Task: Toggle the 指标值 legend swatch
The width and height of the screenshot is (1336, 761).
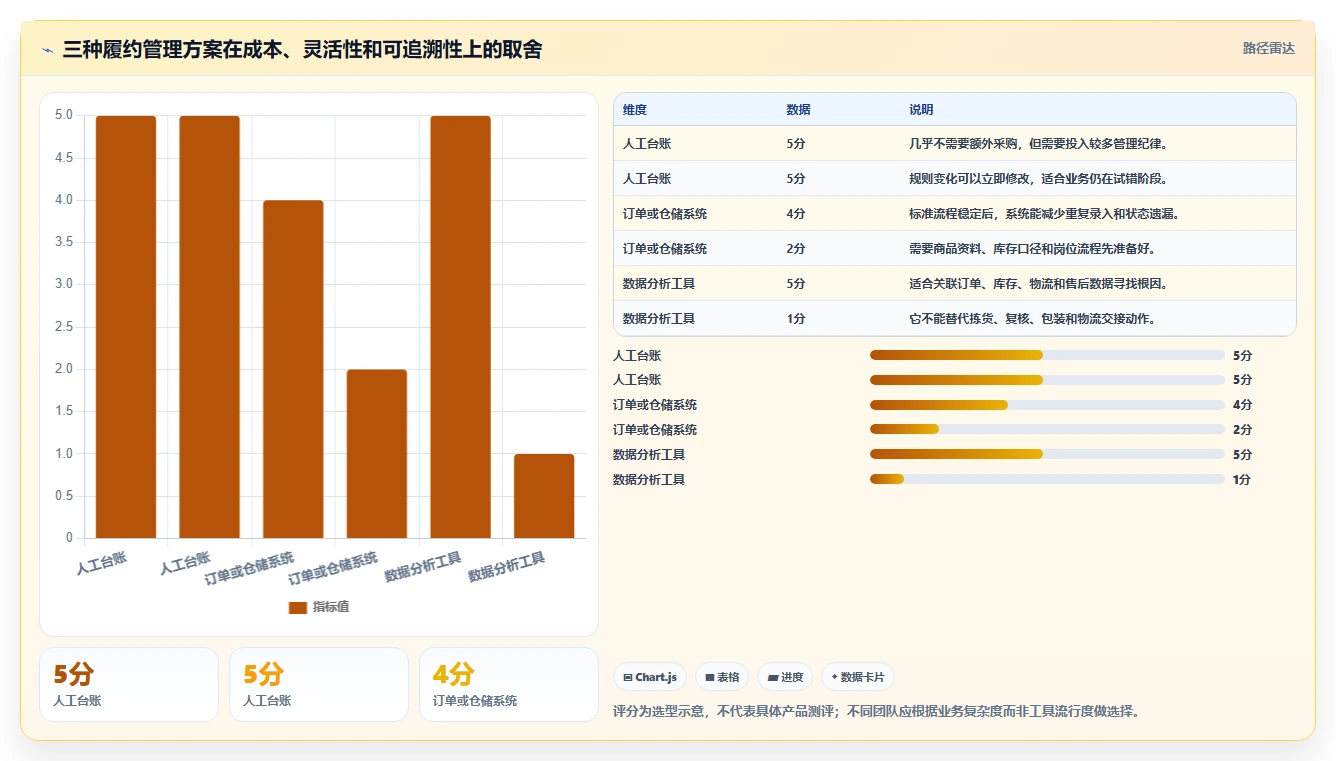Action: [297, 607]
